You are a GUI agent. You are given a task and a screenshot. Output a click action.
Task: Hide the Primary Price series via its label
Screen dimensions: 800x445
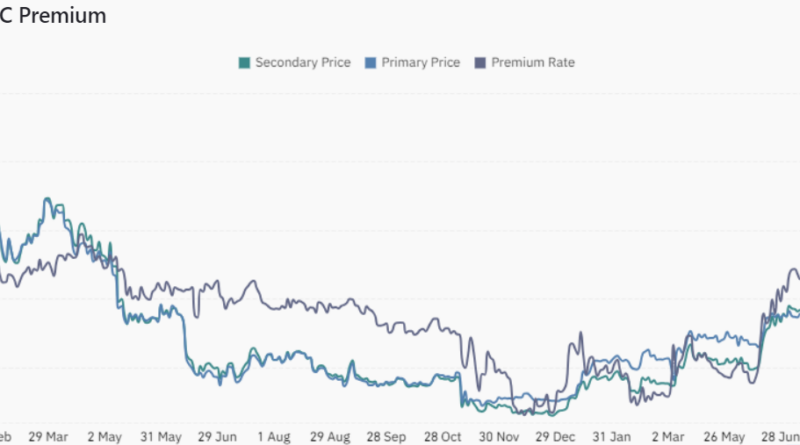pyautogui.click(x=421, y=63)
